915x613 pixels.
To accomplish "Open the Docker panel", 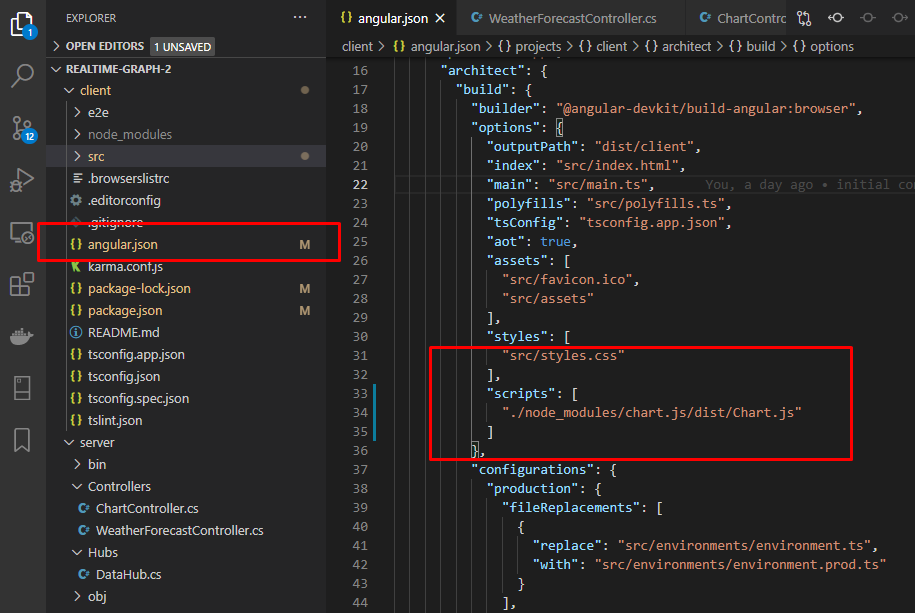I will 22,335.
